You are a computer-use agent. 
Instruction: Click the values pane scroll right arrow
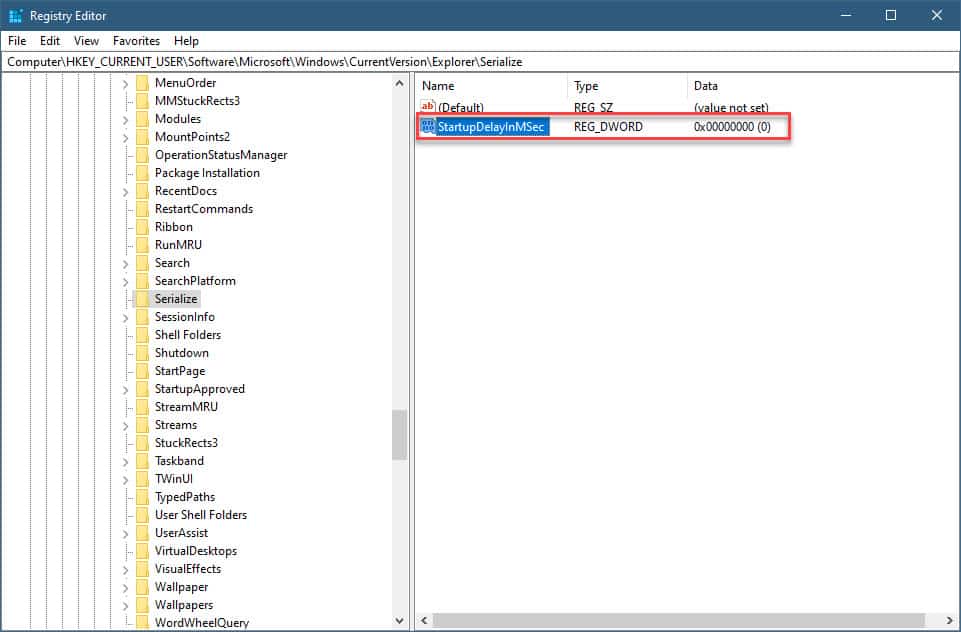[949, 620]
